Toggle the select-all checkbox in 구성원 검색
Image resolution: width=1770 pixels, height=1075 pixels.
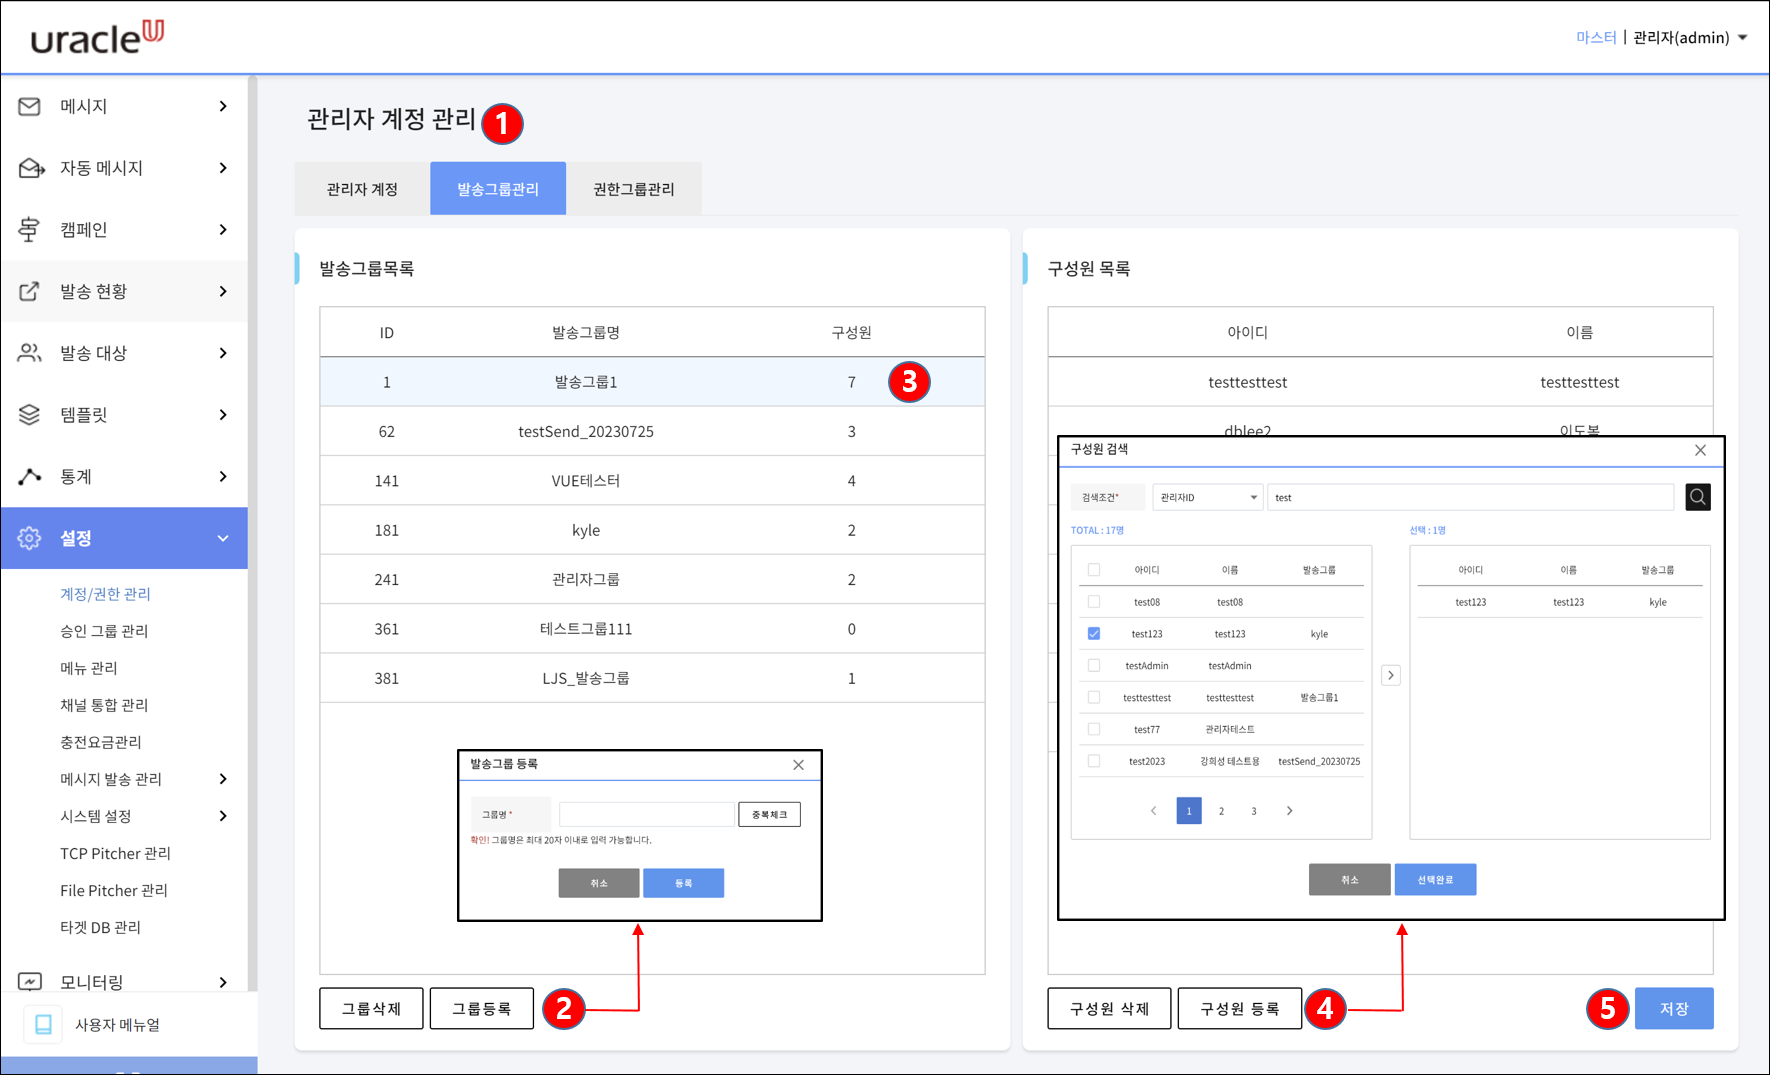point(1094,570)
